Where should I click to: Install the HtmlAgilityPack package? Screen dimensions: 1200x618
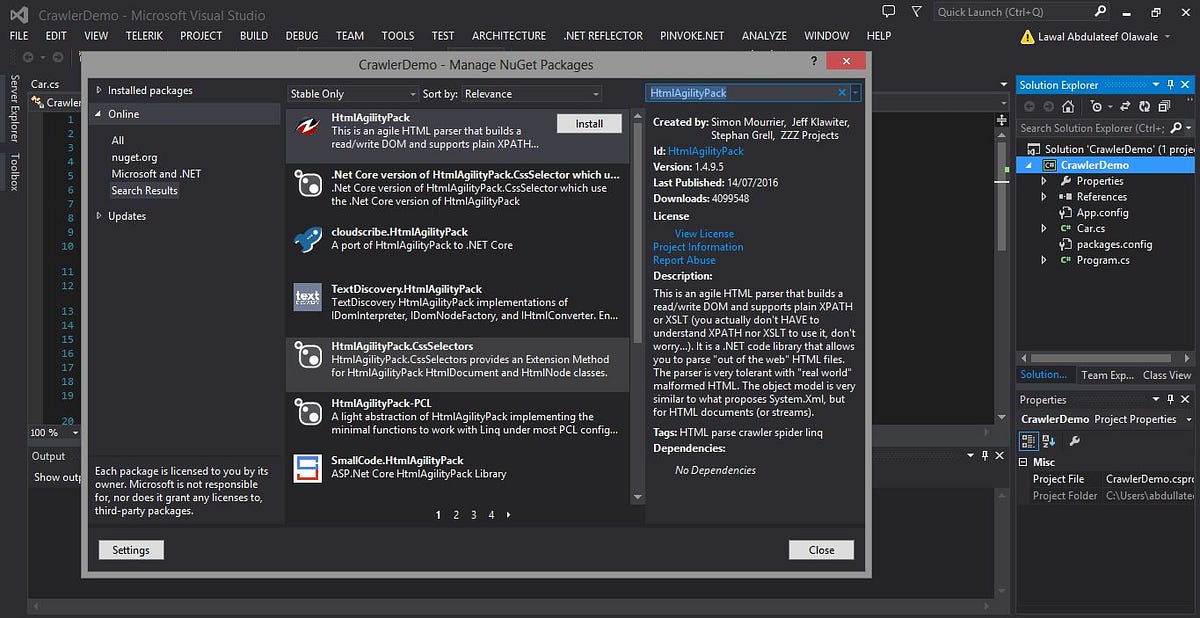589,124
